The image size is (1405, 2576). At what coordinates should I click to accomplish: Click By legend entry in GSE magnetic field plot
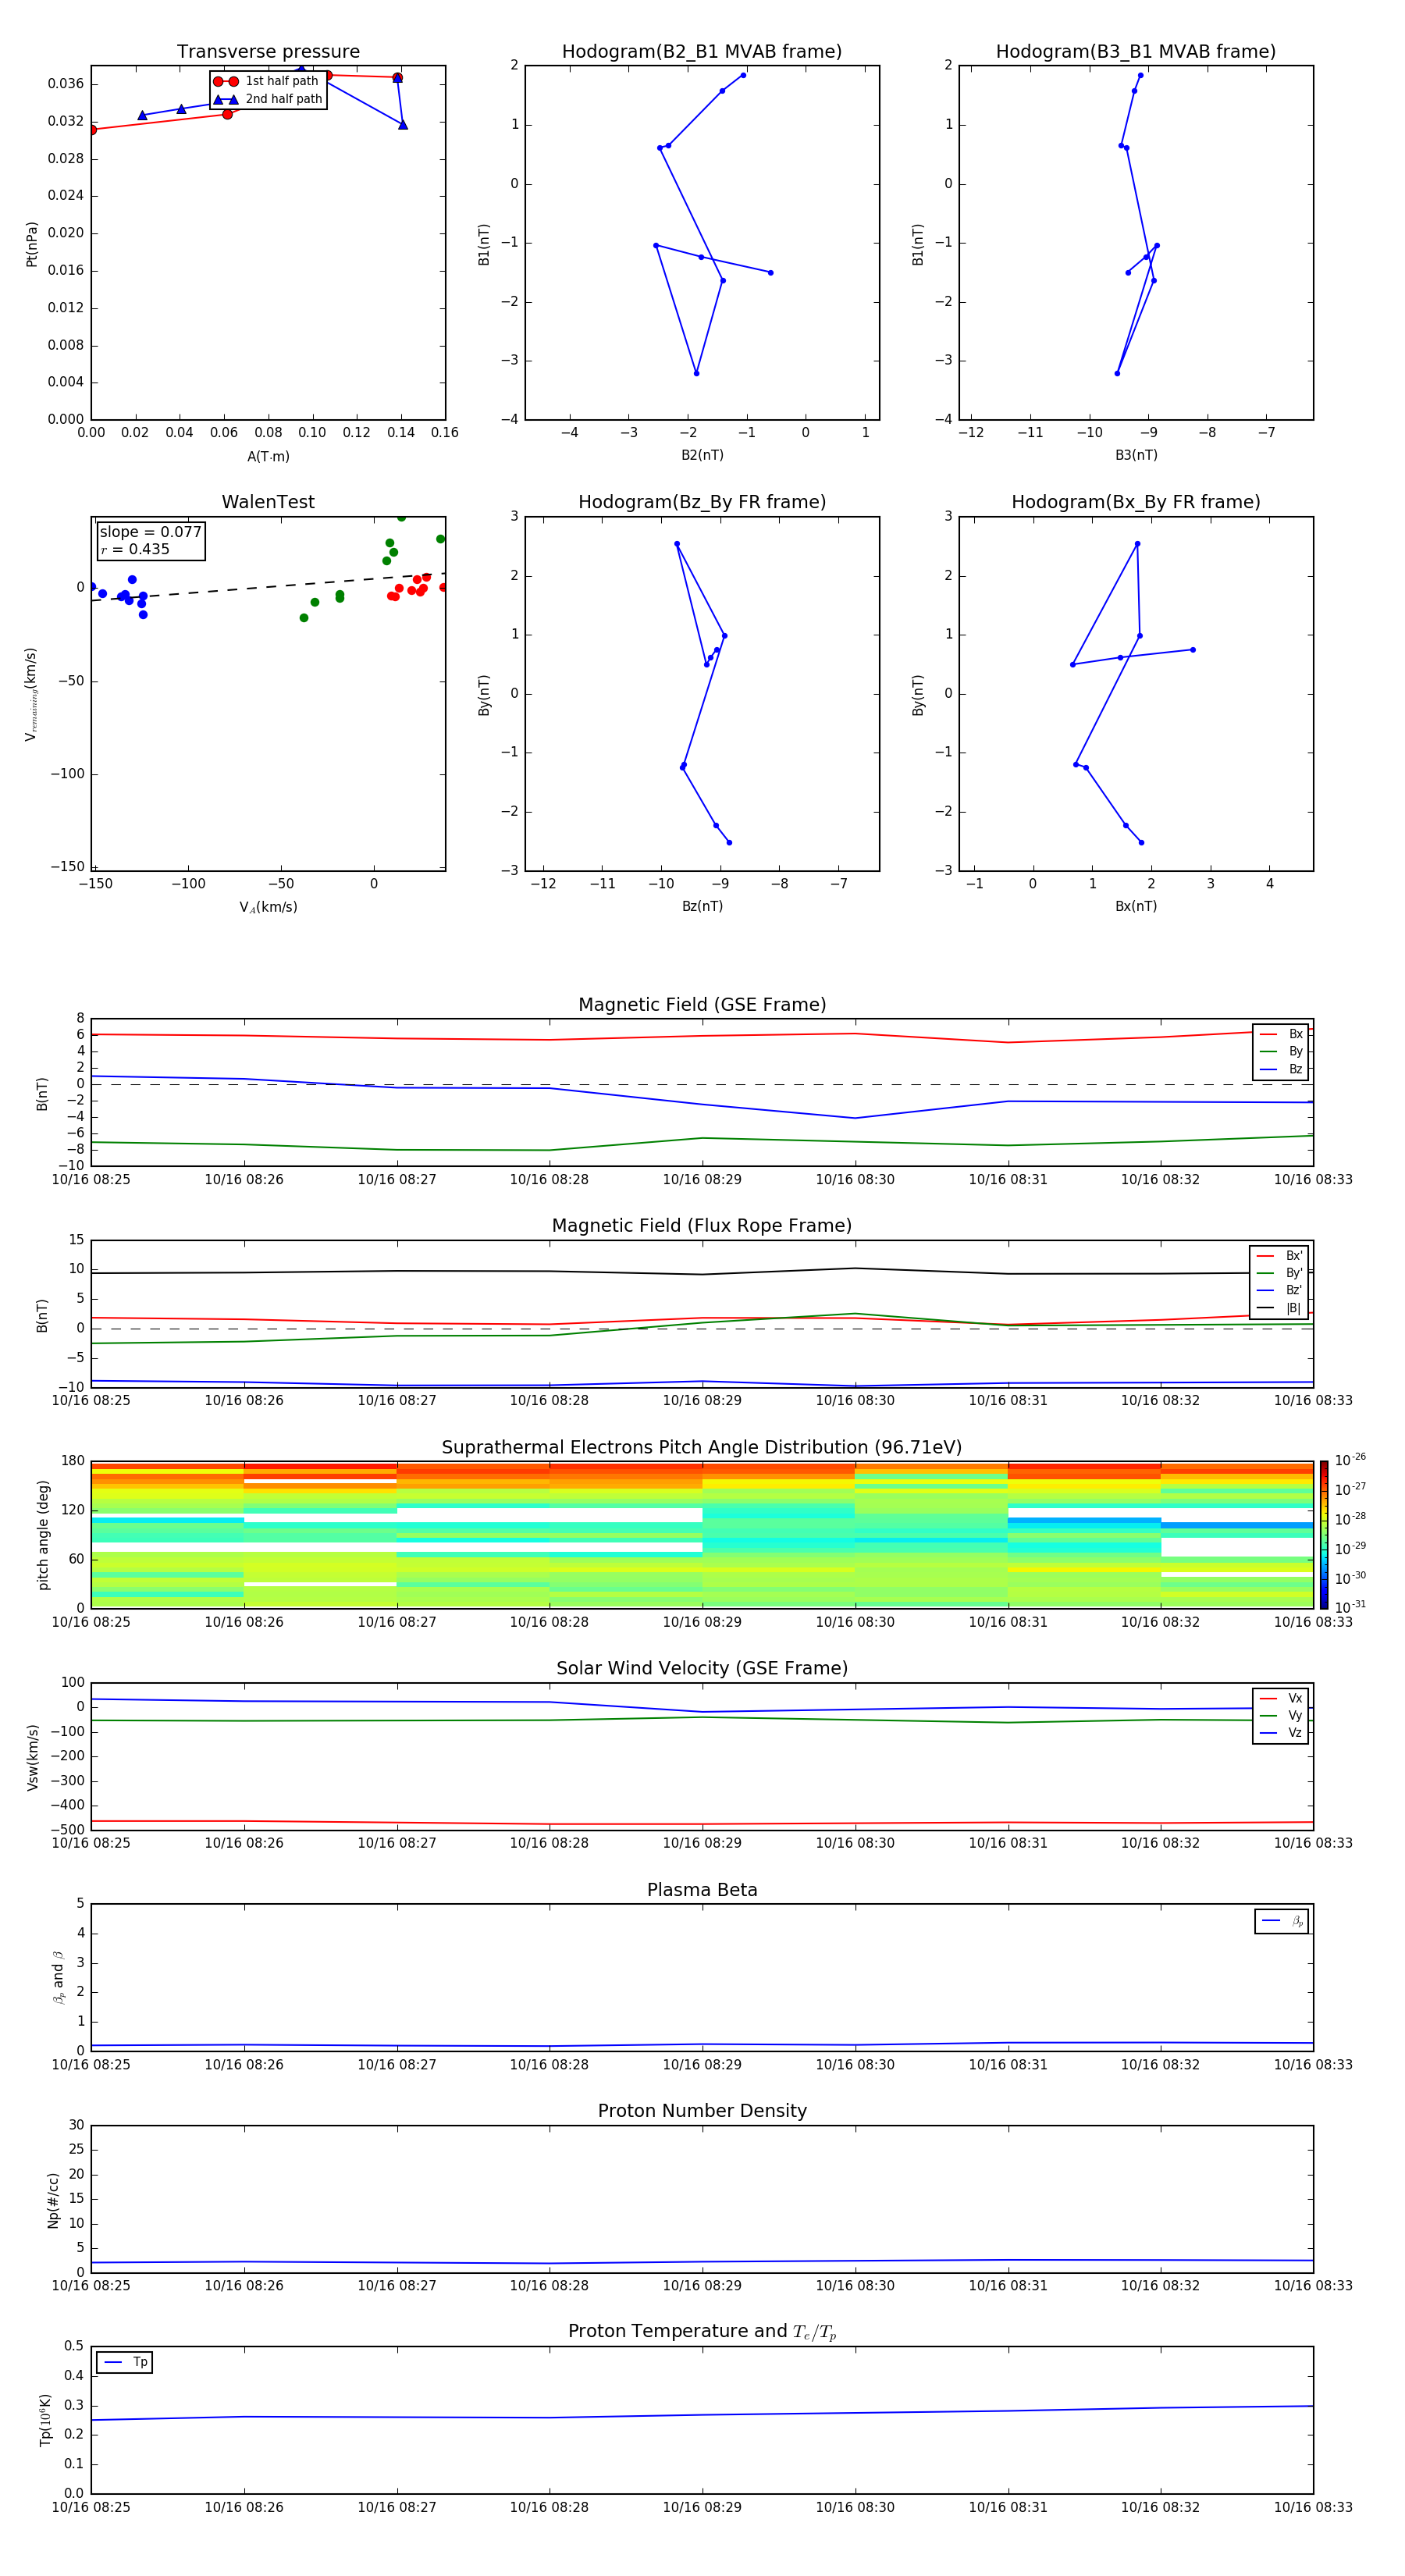point(1281,1052)
